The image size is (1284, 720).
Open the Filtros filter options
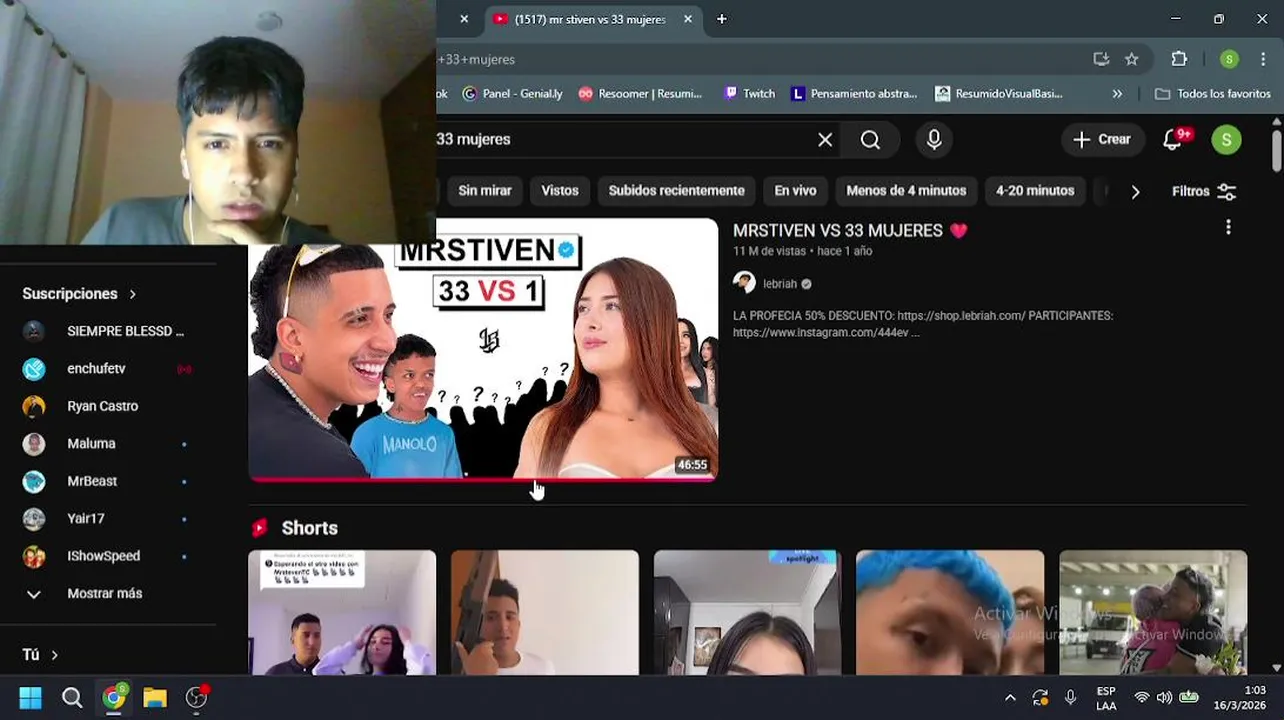click(x=1204, y=191)
